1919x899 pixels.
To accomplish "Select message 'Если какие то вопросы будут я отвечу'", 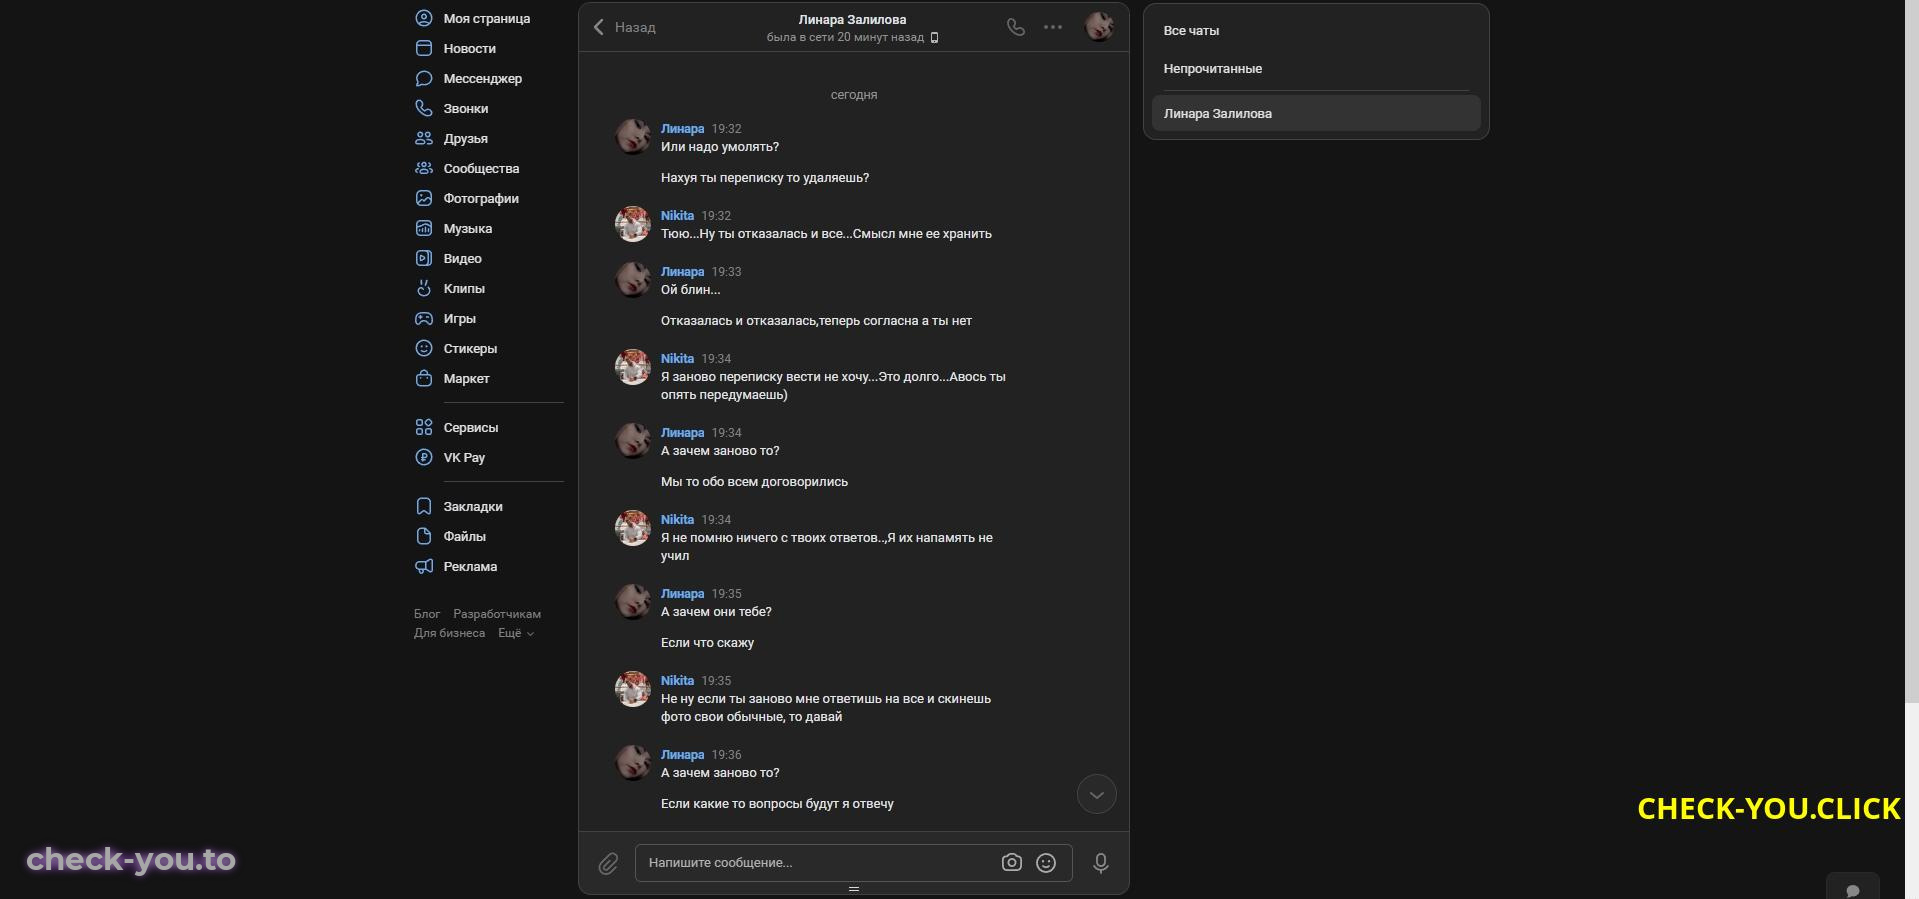I will pyautogui.click(x=777, y=804).
